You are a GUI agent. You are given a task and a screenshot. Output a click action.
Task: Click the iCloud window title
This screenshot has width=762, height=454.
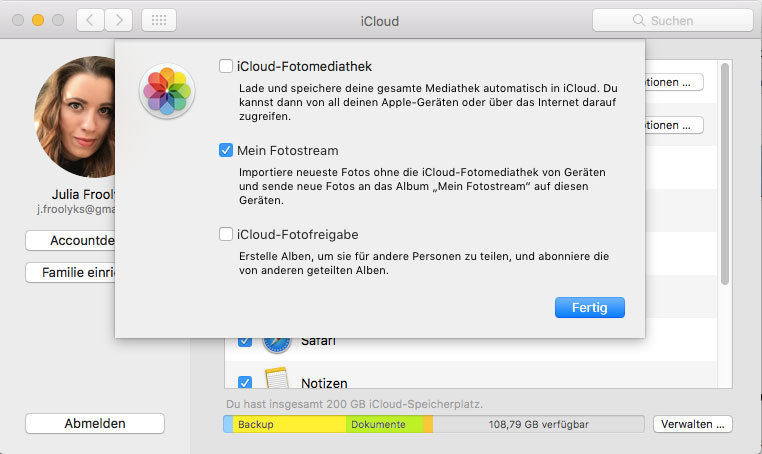point(380,21)
